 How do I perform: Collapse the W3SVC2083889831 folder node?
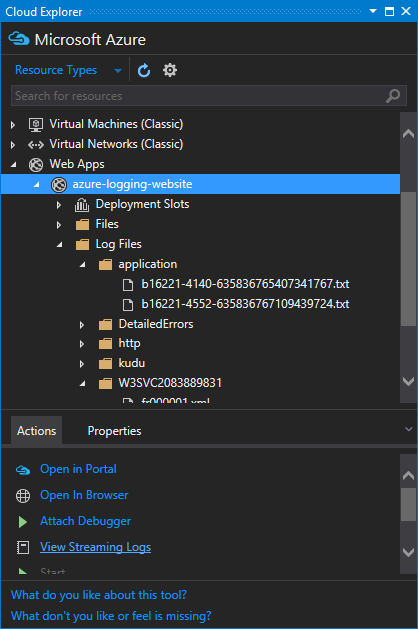pyautogui.click(x=83, y=383)
